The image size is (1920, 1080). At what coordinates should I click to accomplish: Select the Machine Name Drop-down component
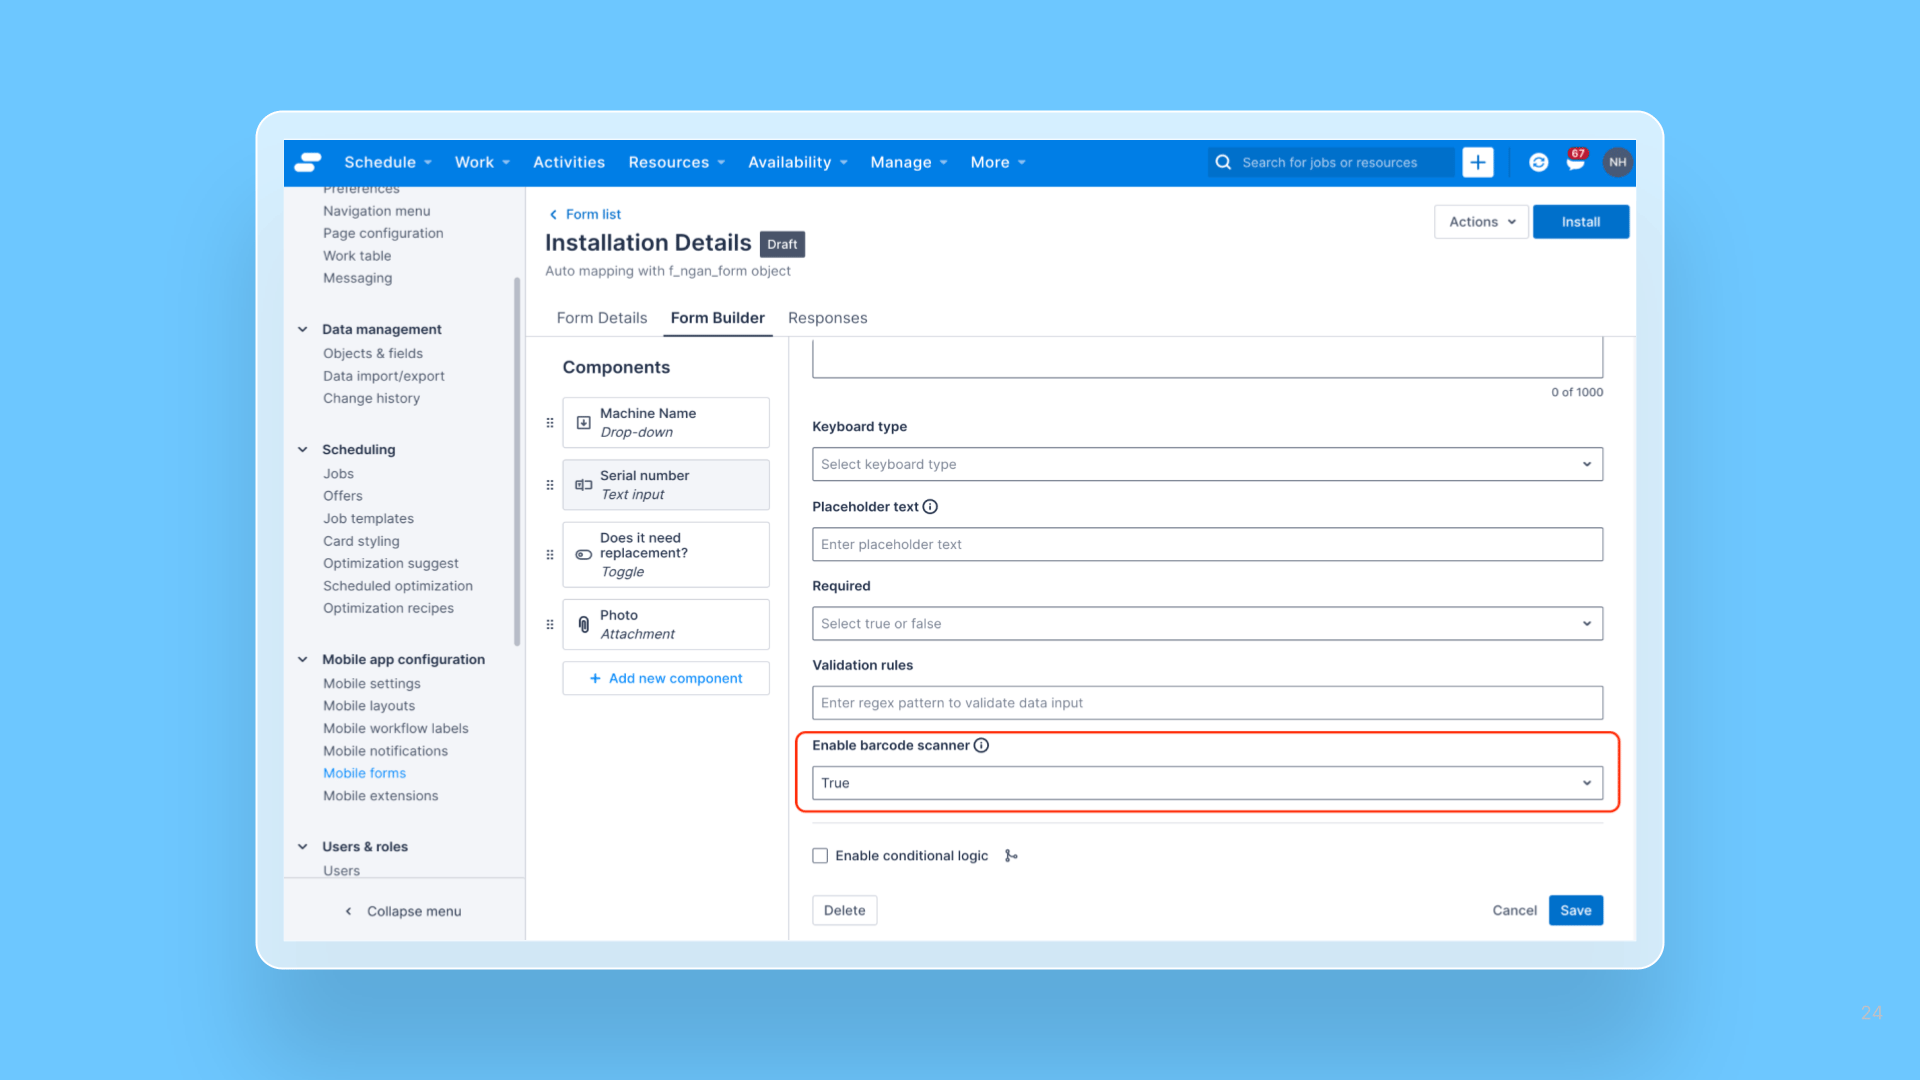(666, 423)
